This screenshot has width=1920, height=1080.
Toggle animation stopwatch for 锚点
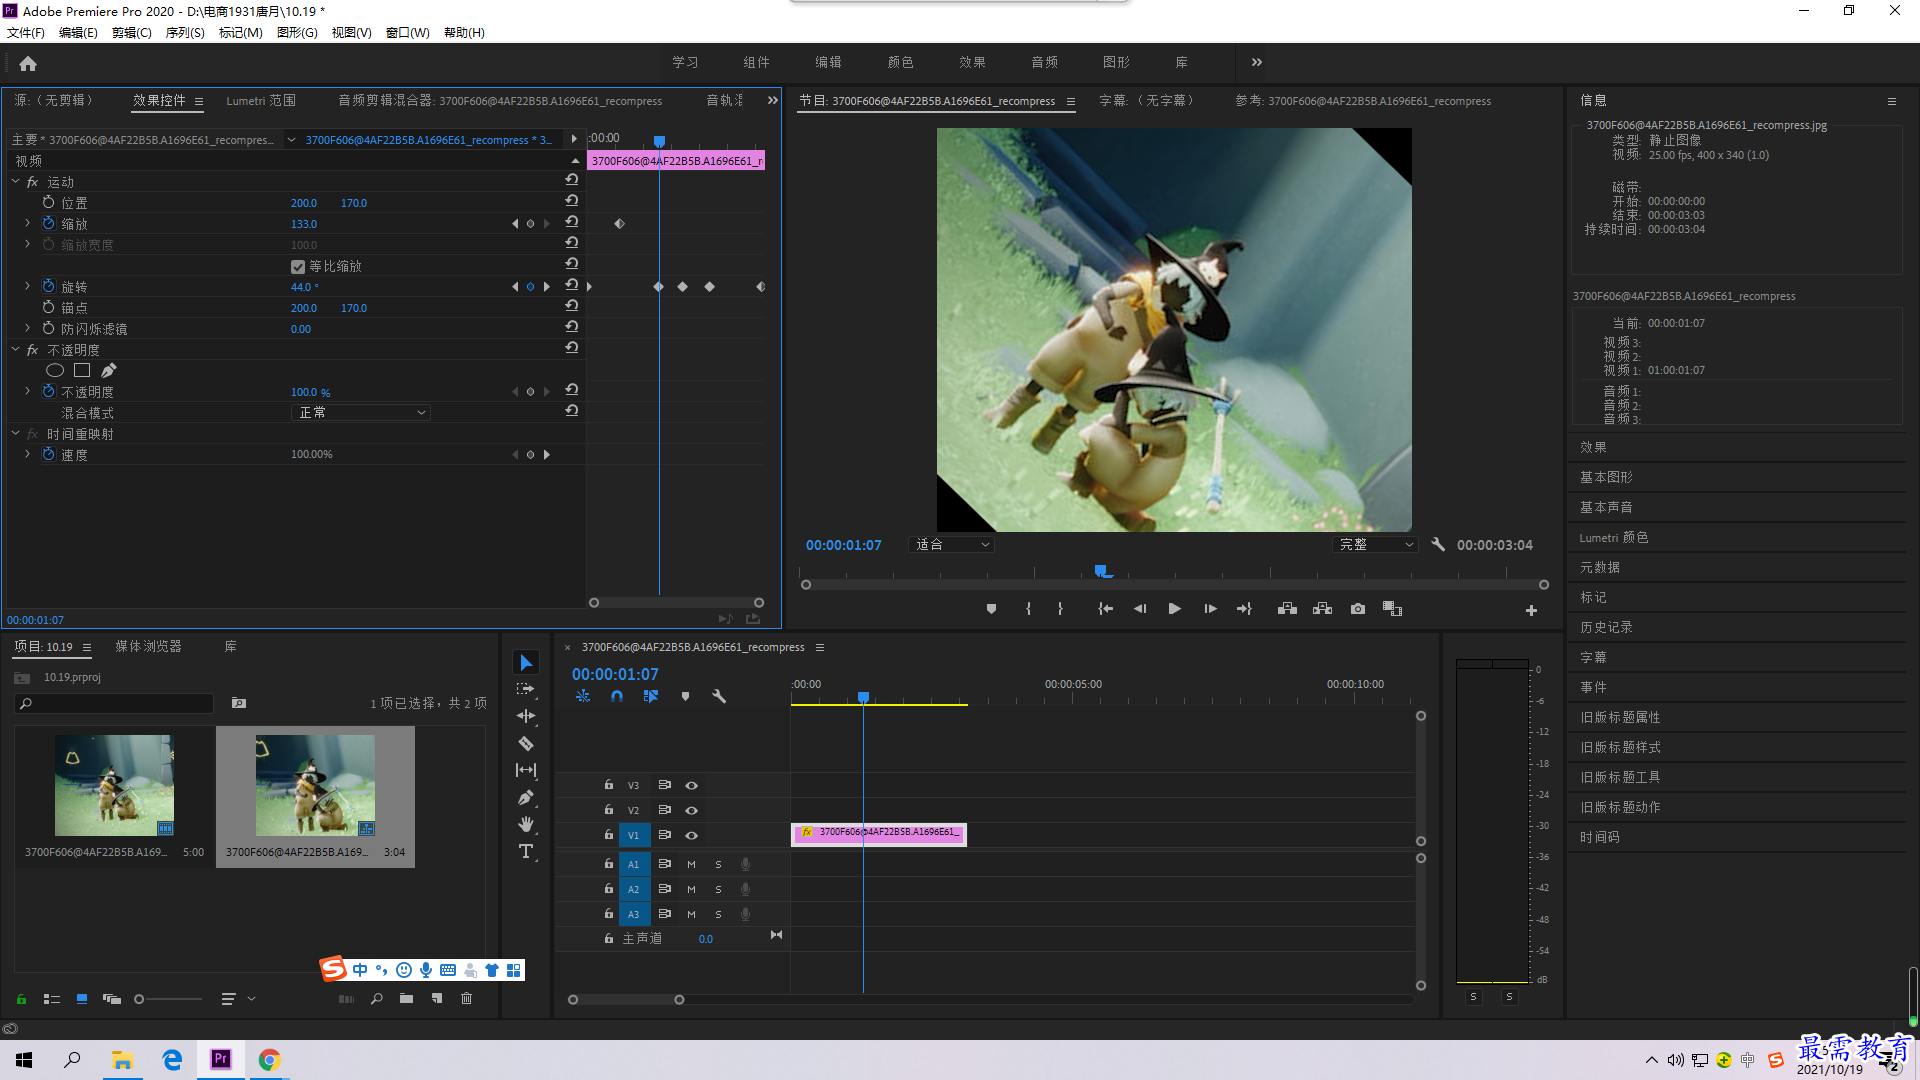48,307
